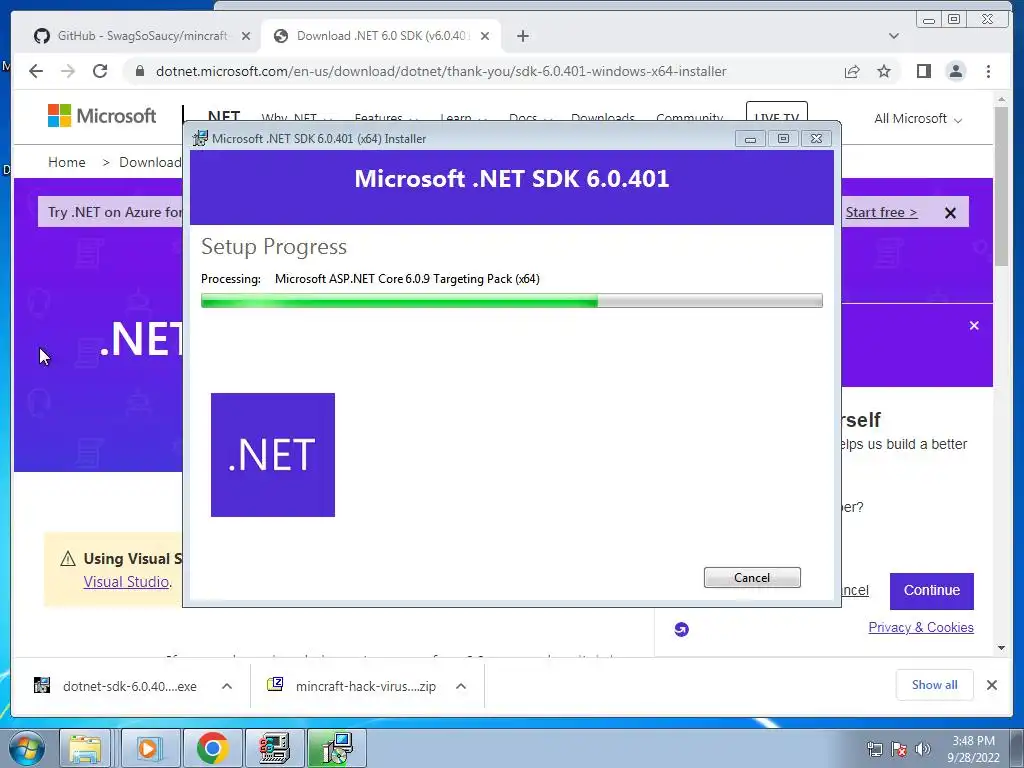1024x768 pixels.
Task: Click the Microsoft logo
Action: pos(102,116)
